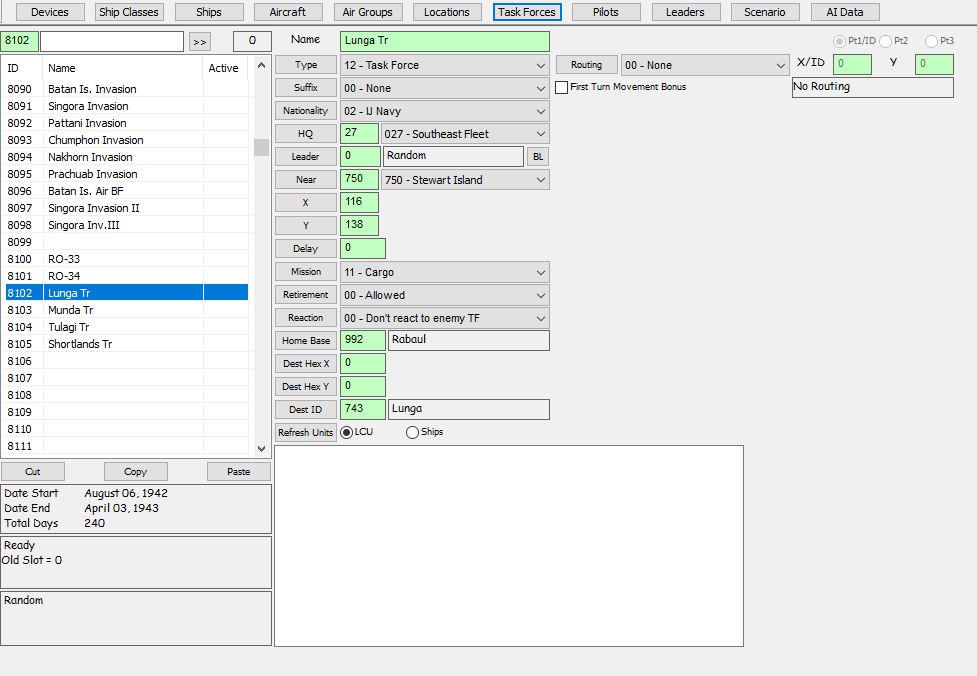Click the Cut button
The height and width of the screenshot is (676, 977).
tap(33, 472)
